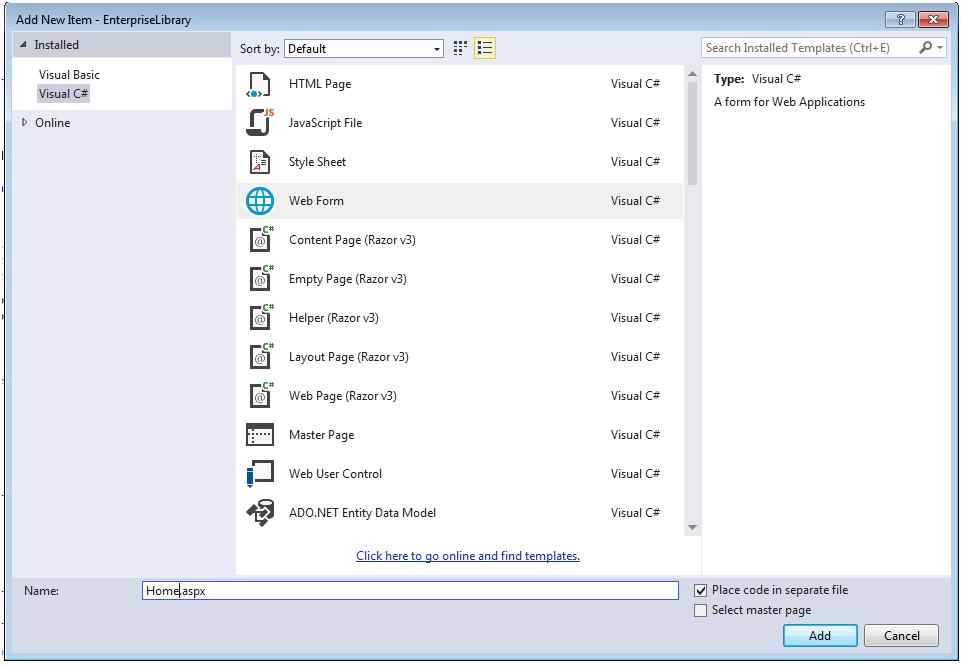
Task: Select the Master Page template icon
Action: point(259,434)
